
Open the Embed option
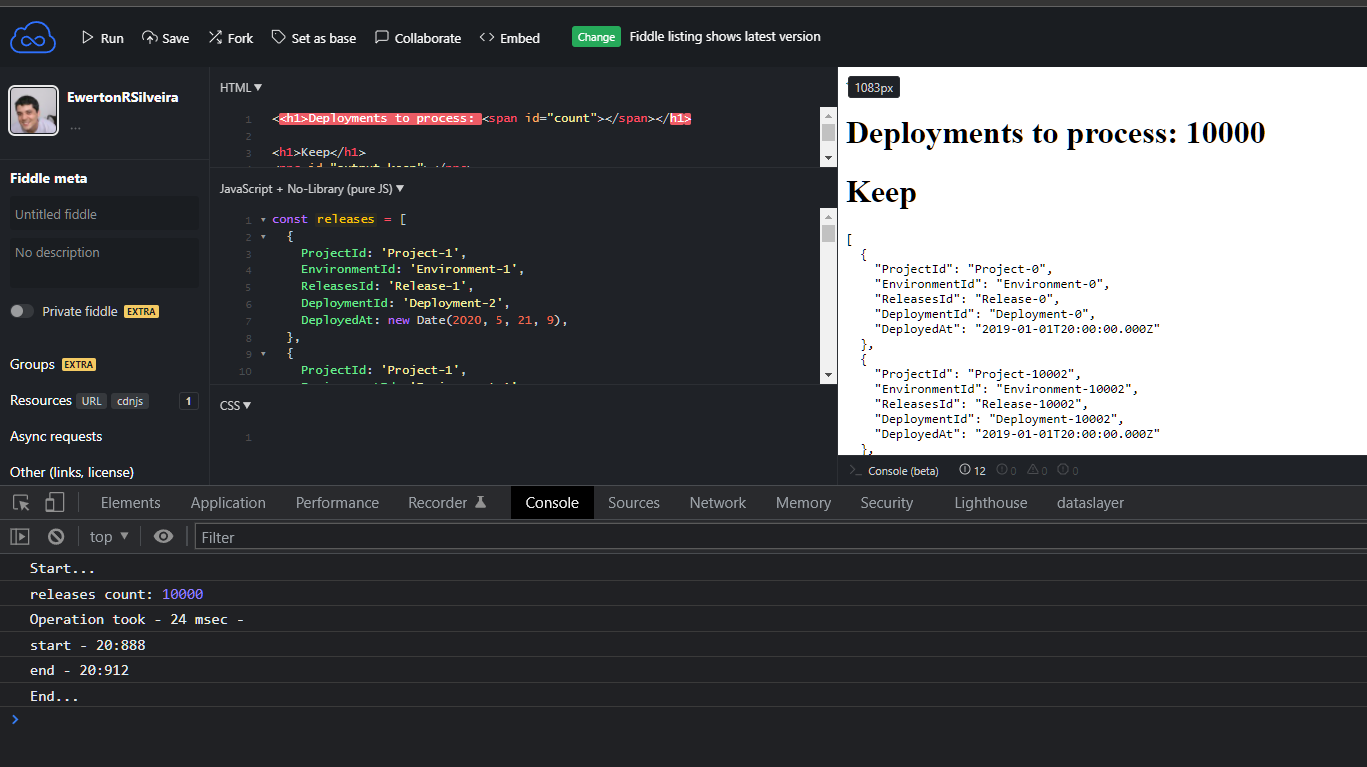pos(509,38)
